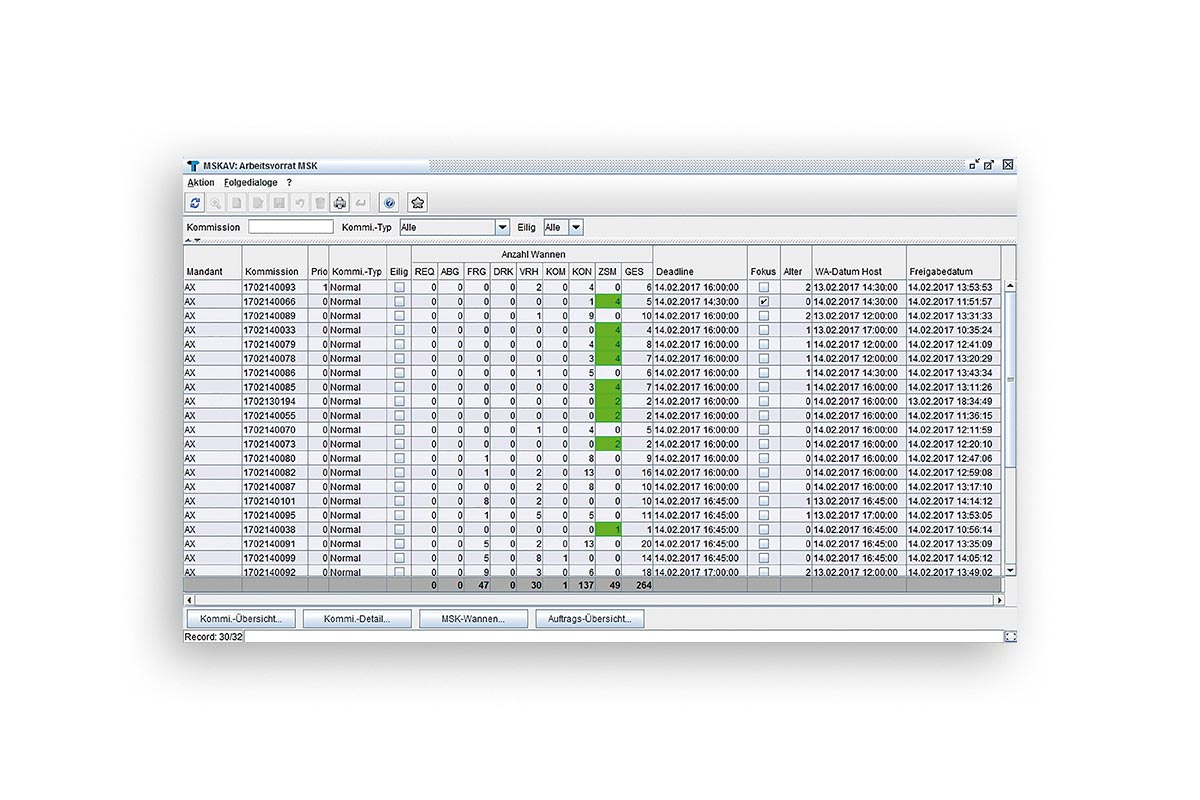Select row with Kommission 1702140082
This screenshot has width=1200, height=800.
point(593,472)
